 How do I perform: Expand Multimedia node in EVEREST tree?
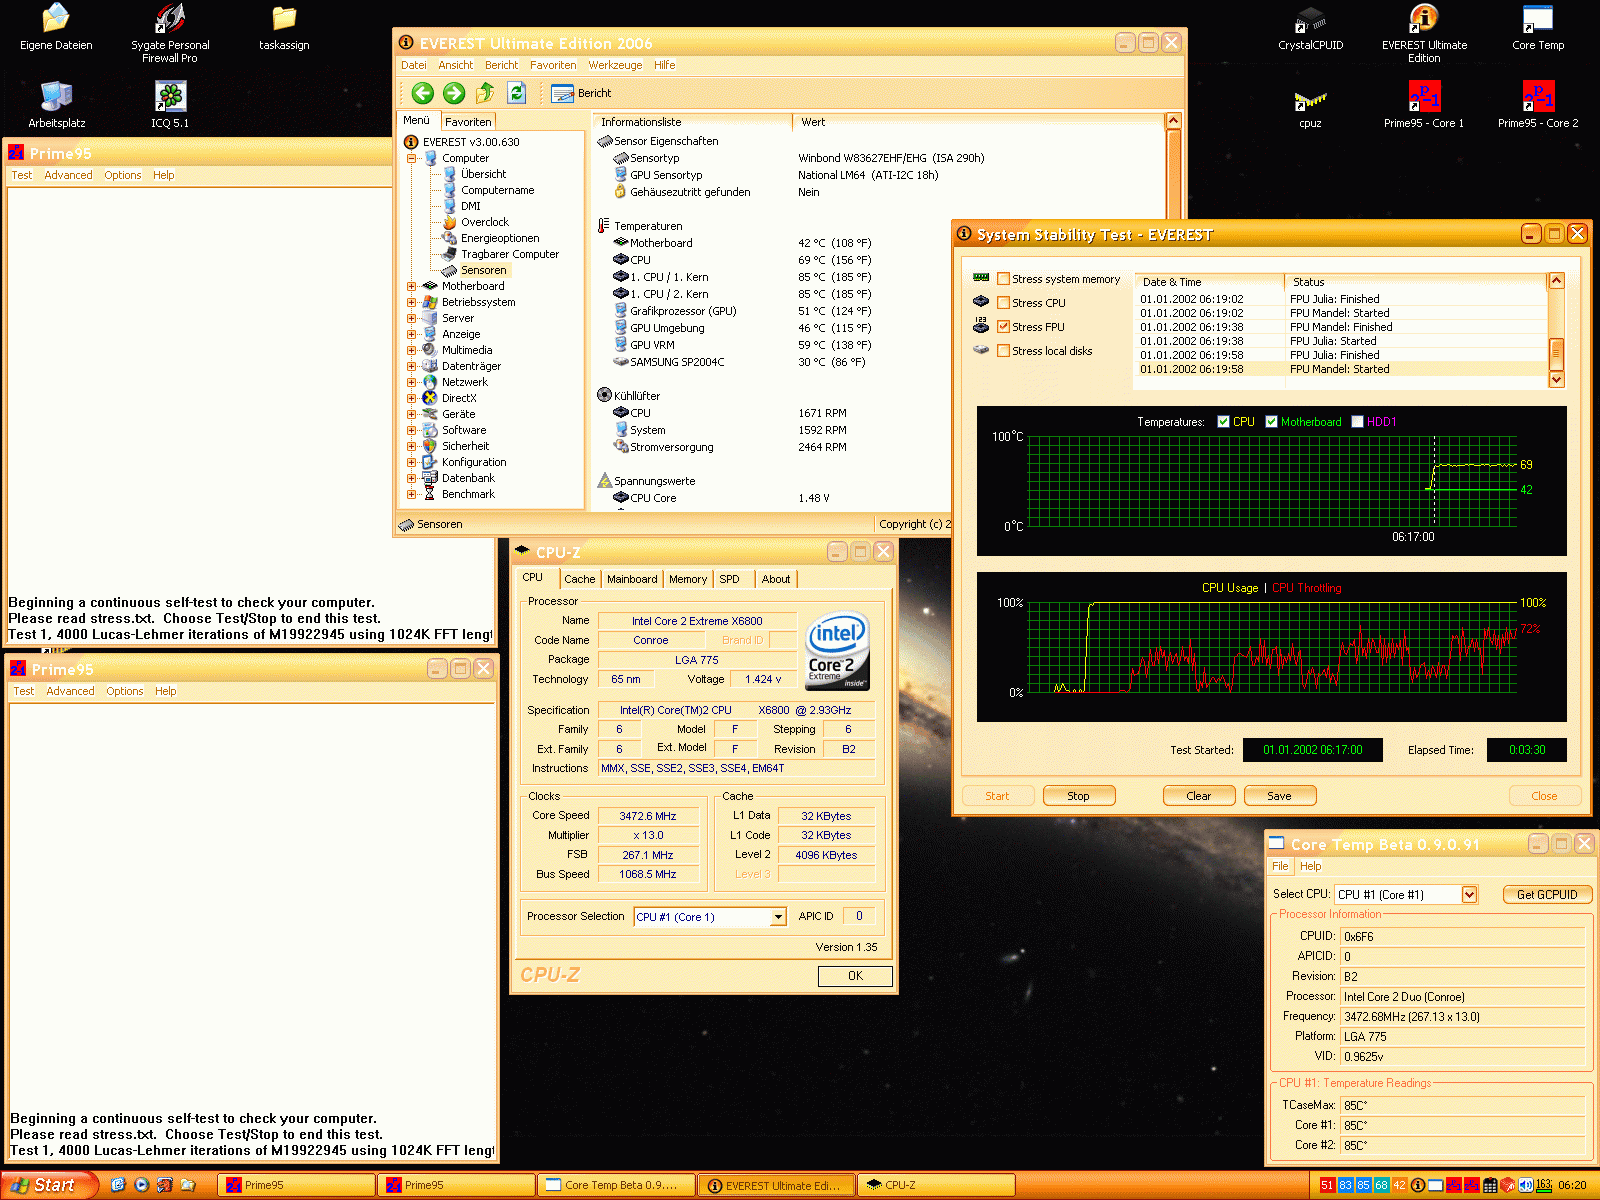point(411,350)
